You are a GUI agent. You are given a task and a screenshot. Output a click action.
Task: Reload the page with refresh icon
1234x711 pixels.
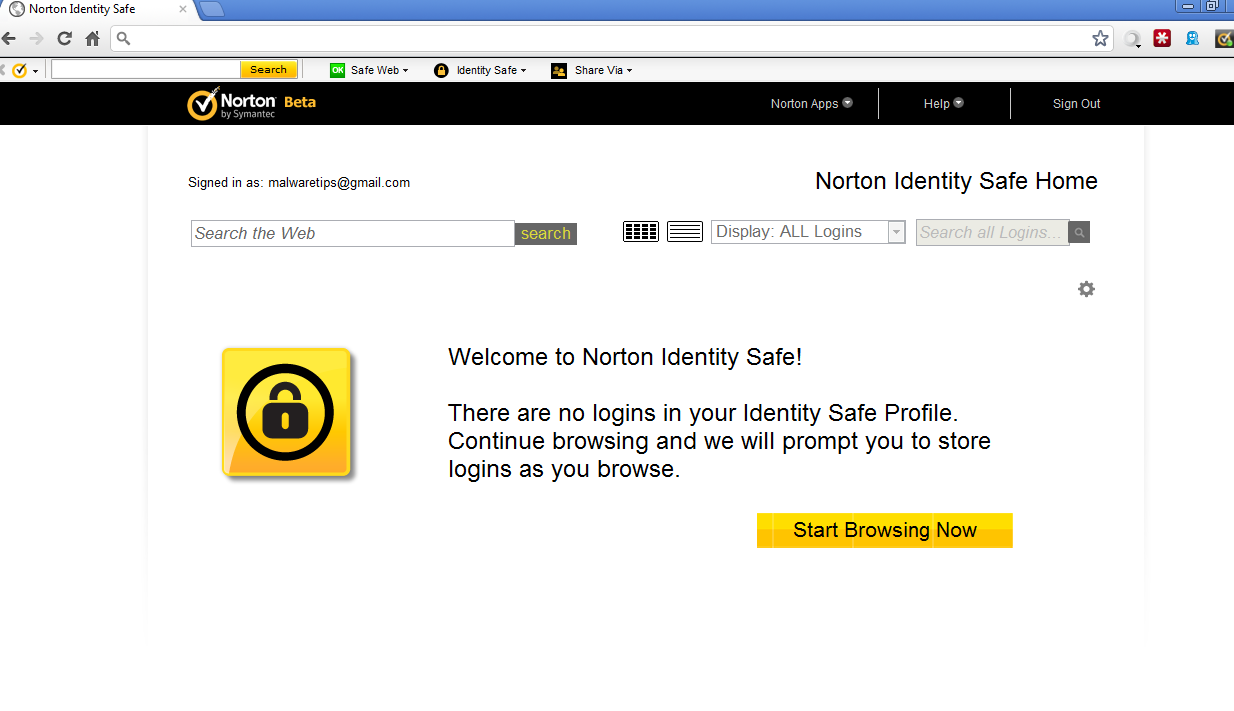pos(65,39)
